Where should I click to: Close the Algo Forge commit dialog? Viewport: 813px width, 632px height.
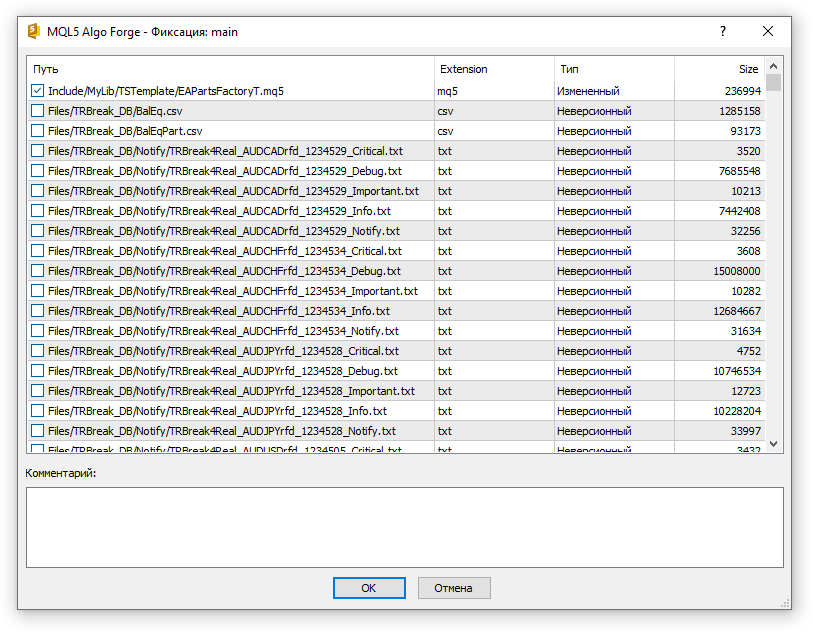point(768,31)
